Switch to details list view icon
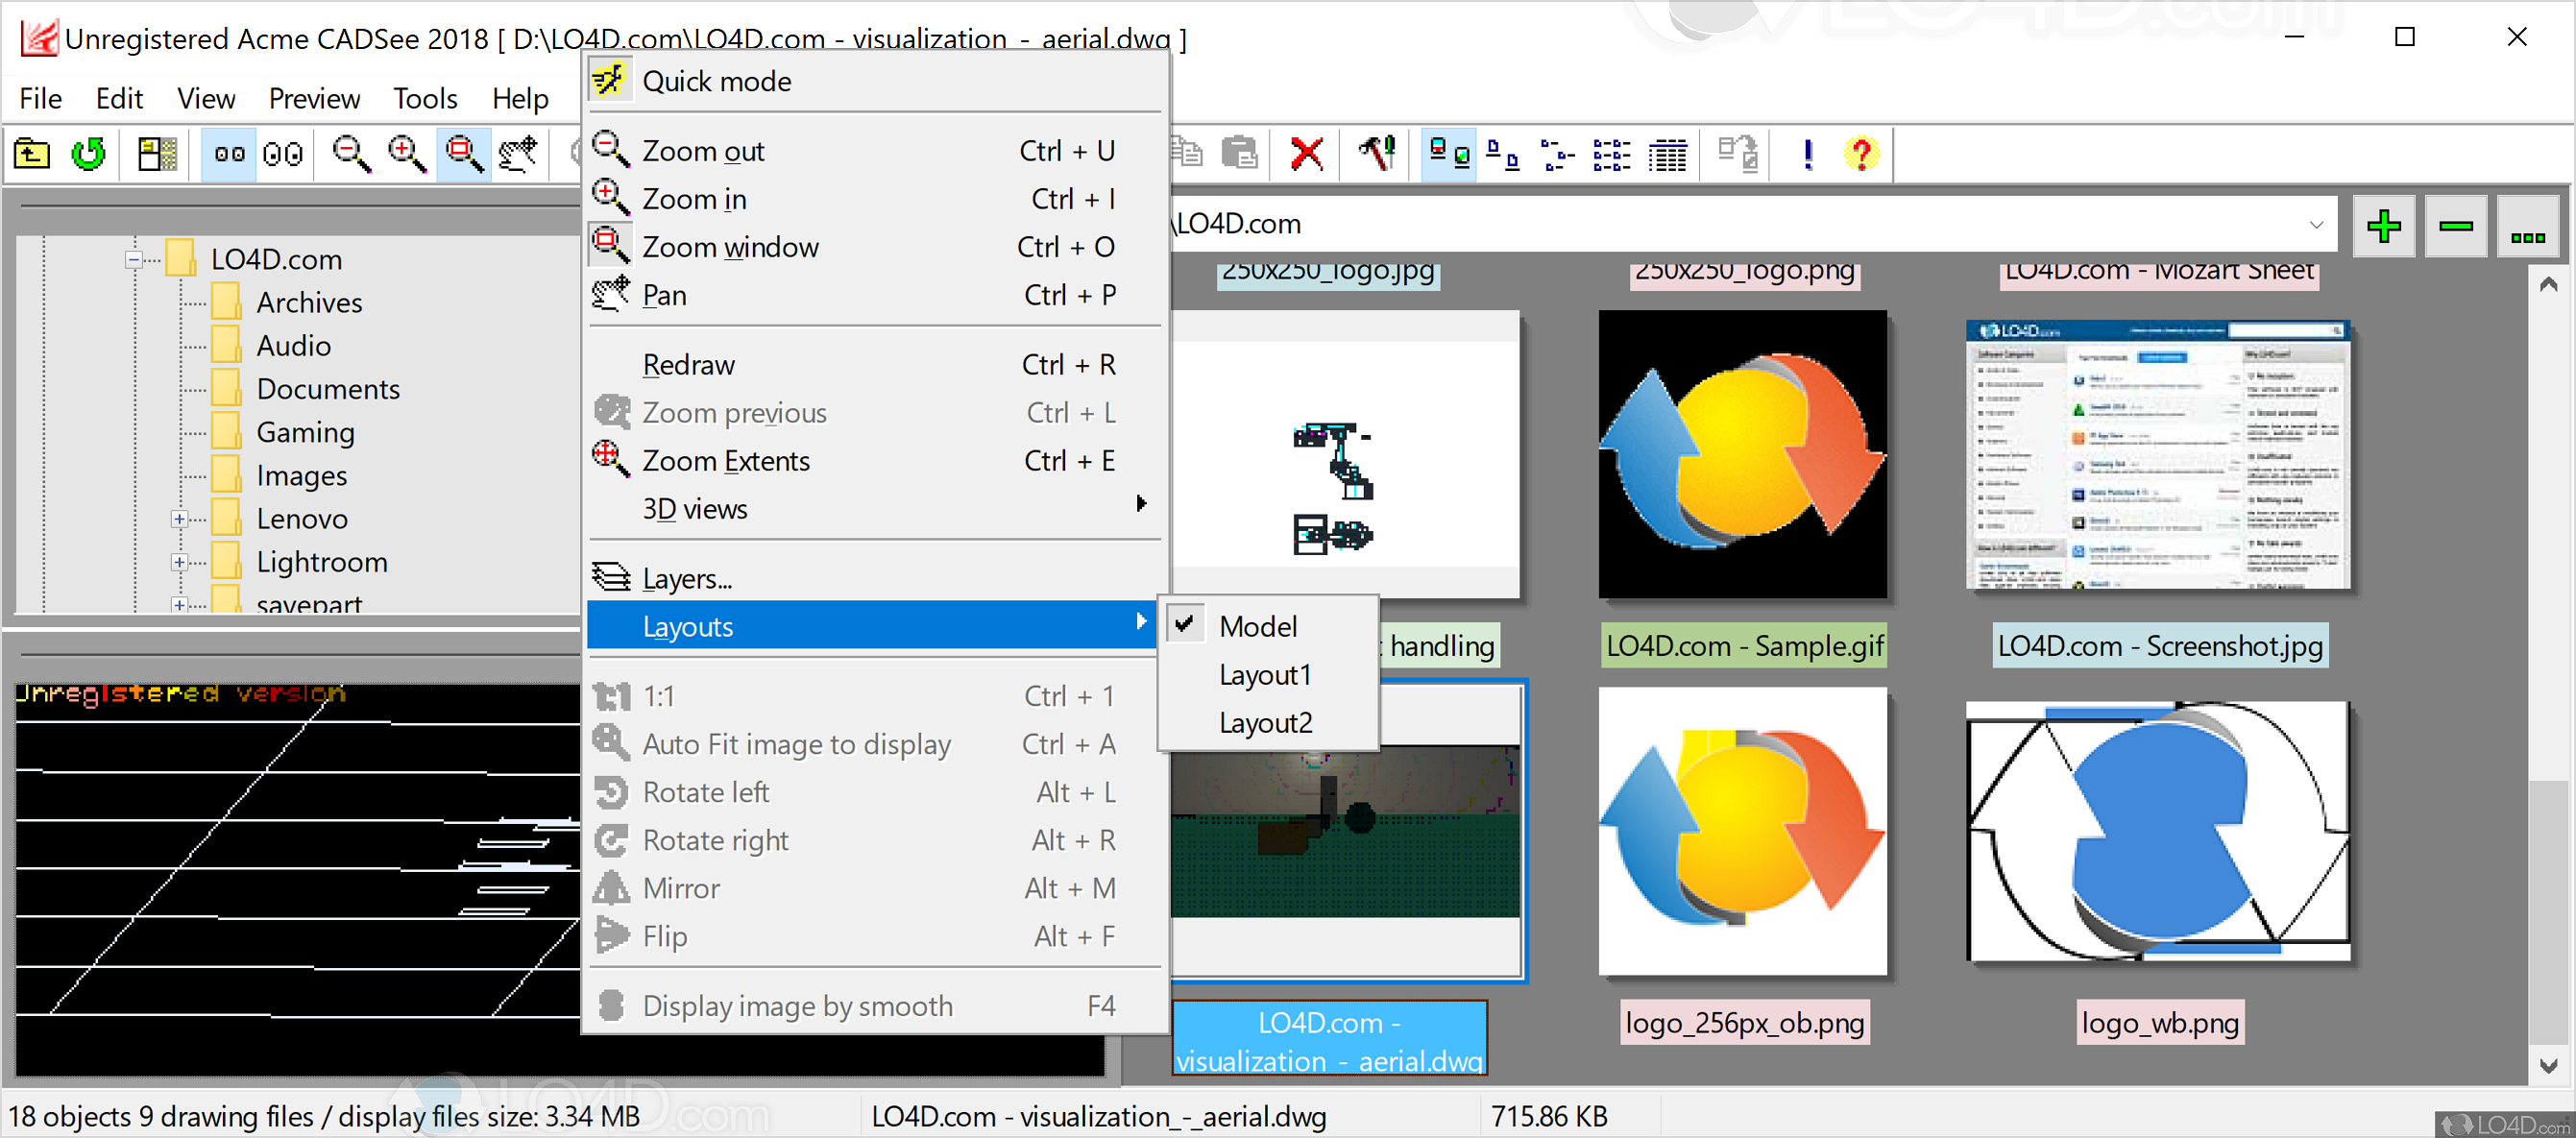Image resolution: width=2576 pixels, height=1138 pixels. point(1667,154)
